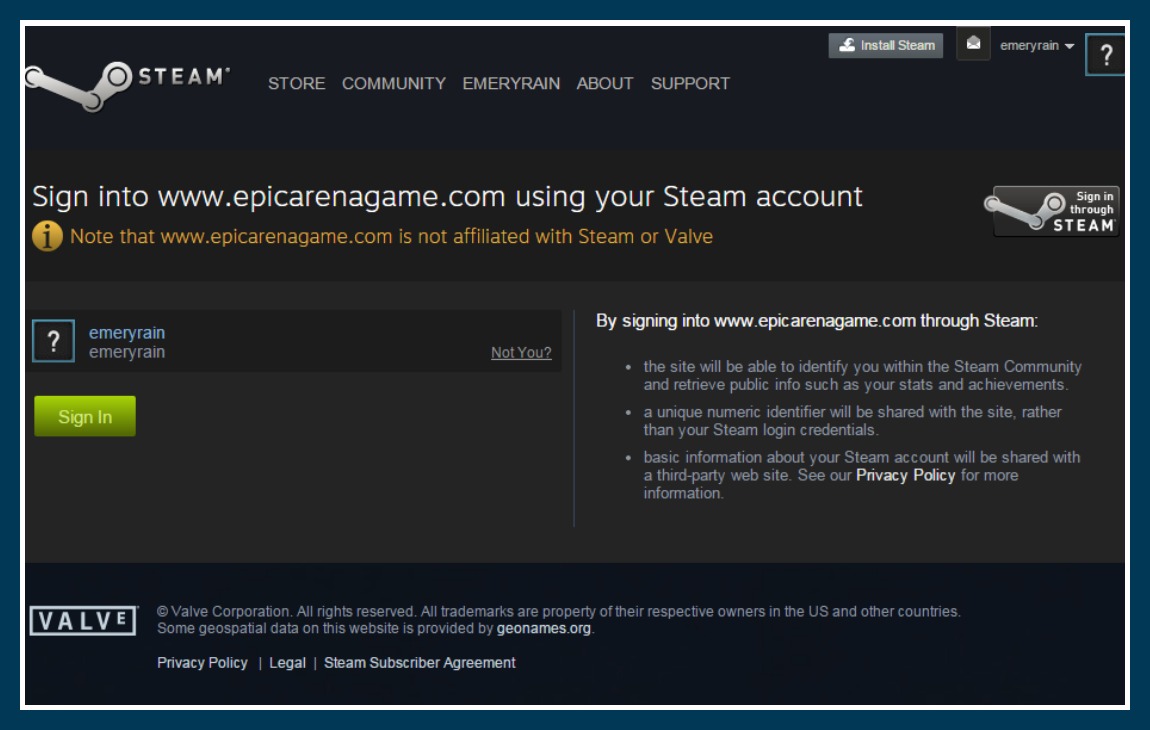Expand the emeryrain account dropdown

pyautogui.click(x=1037, y=45)
